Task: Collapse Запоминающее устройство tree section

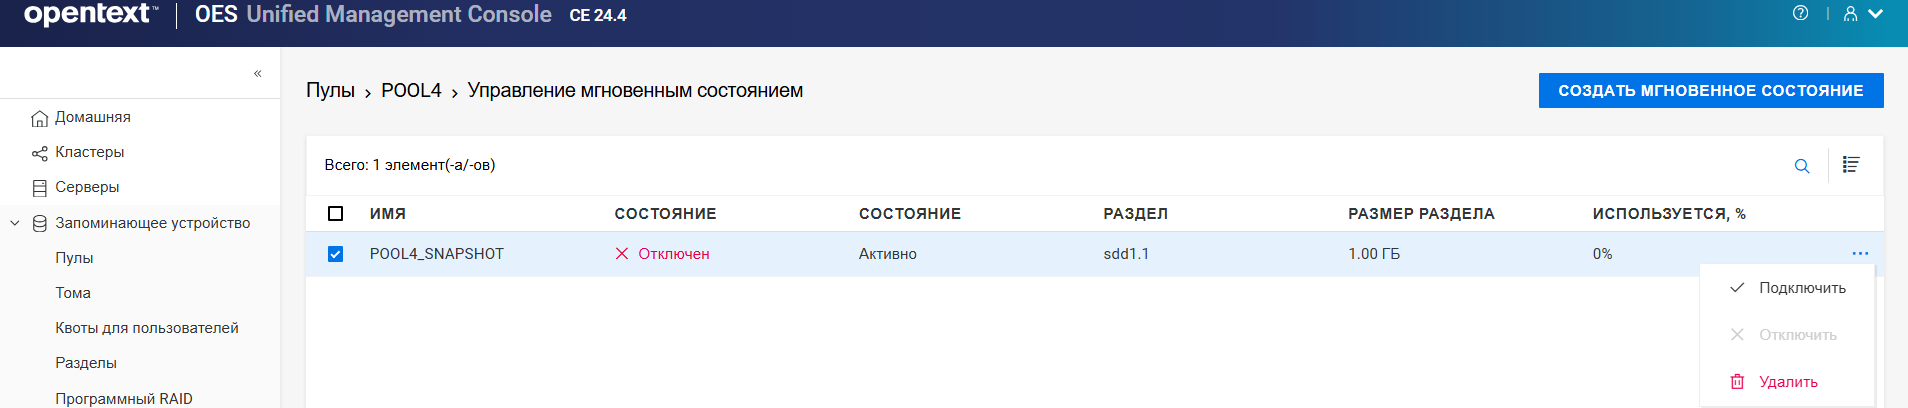Action: tap(15, 223)
